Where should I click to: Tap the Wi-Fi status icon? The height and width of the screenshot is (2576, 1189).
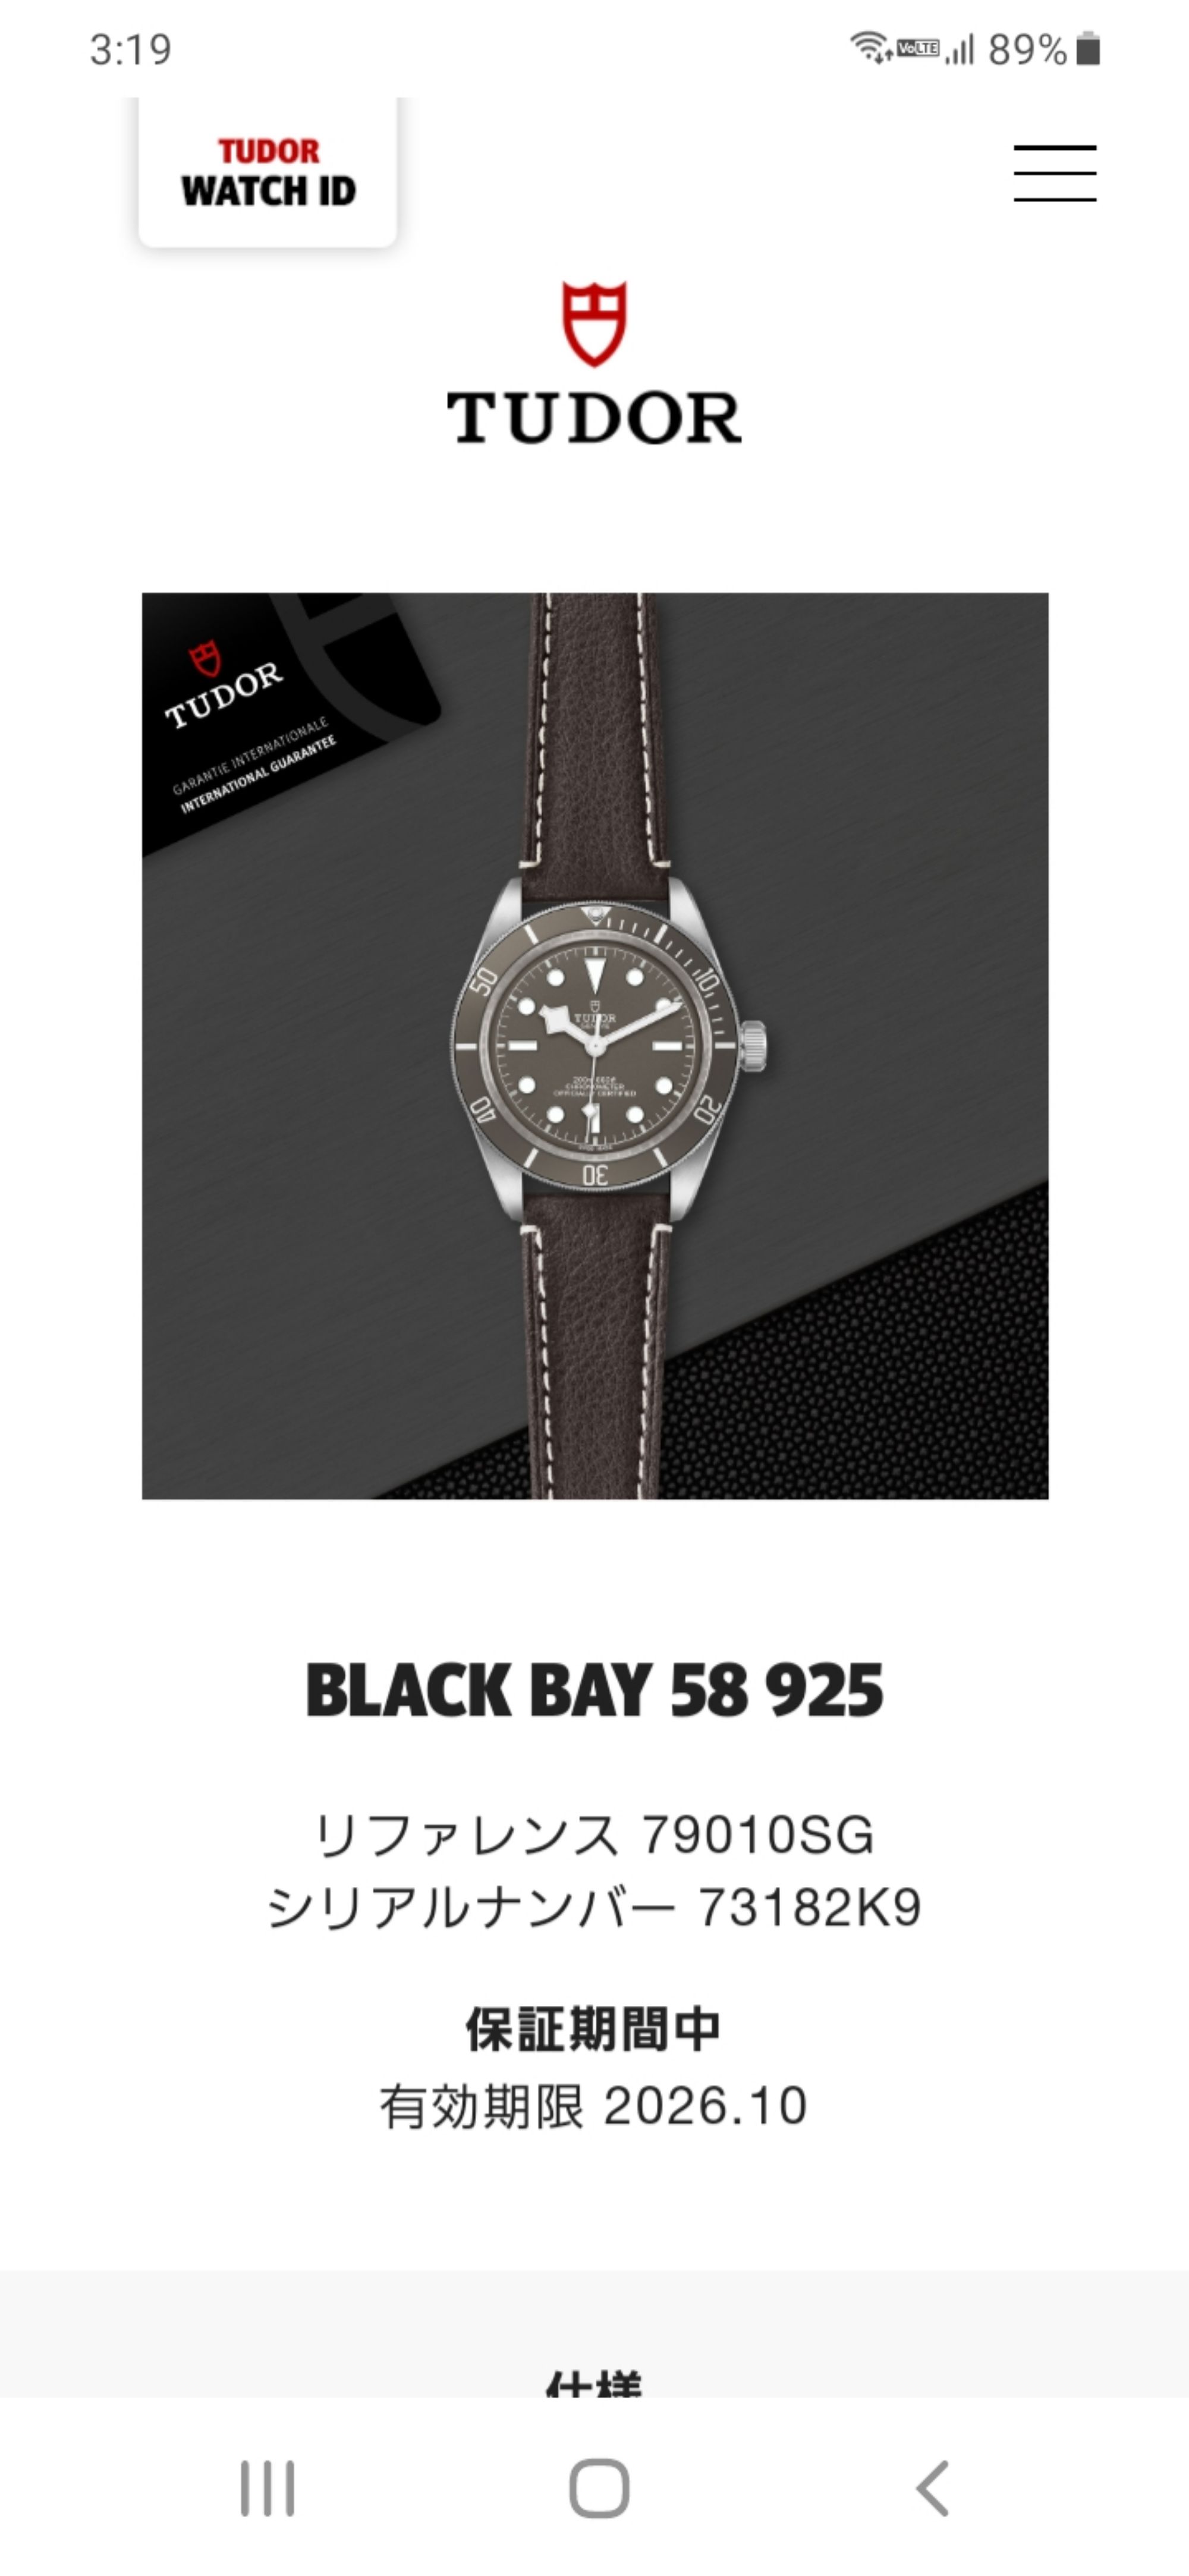[x=871, y=48]
